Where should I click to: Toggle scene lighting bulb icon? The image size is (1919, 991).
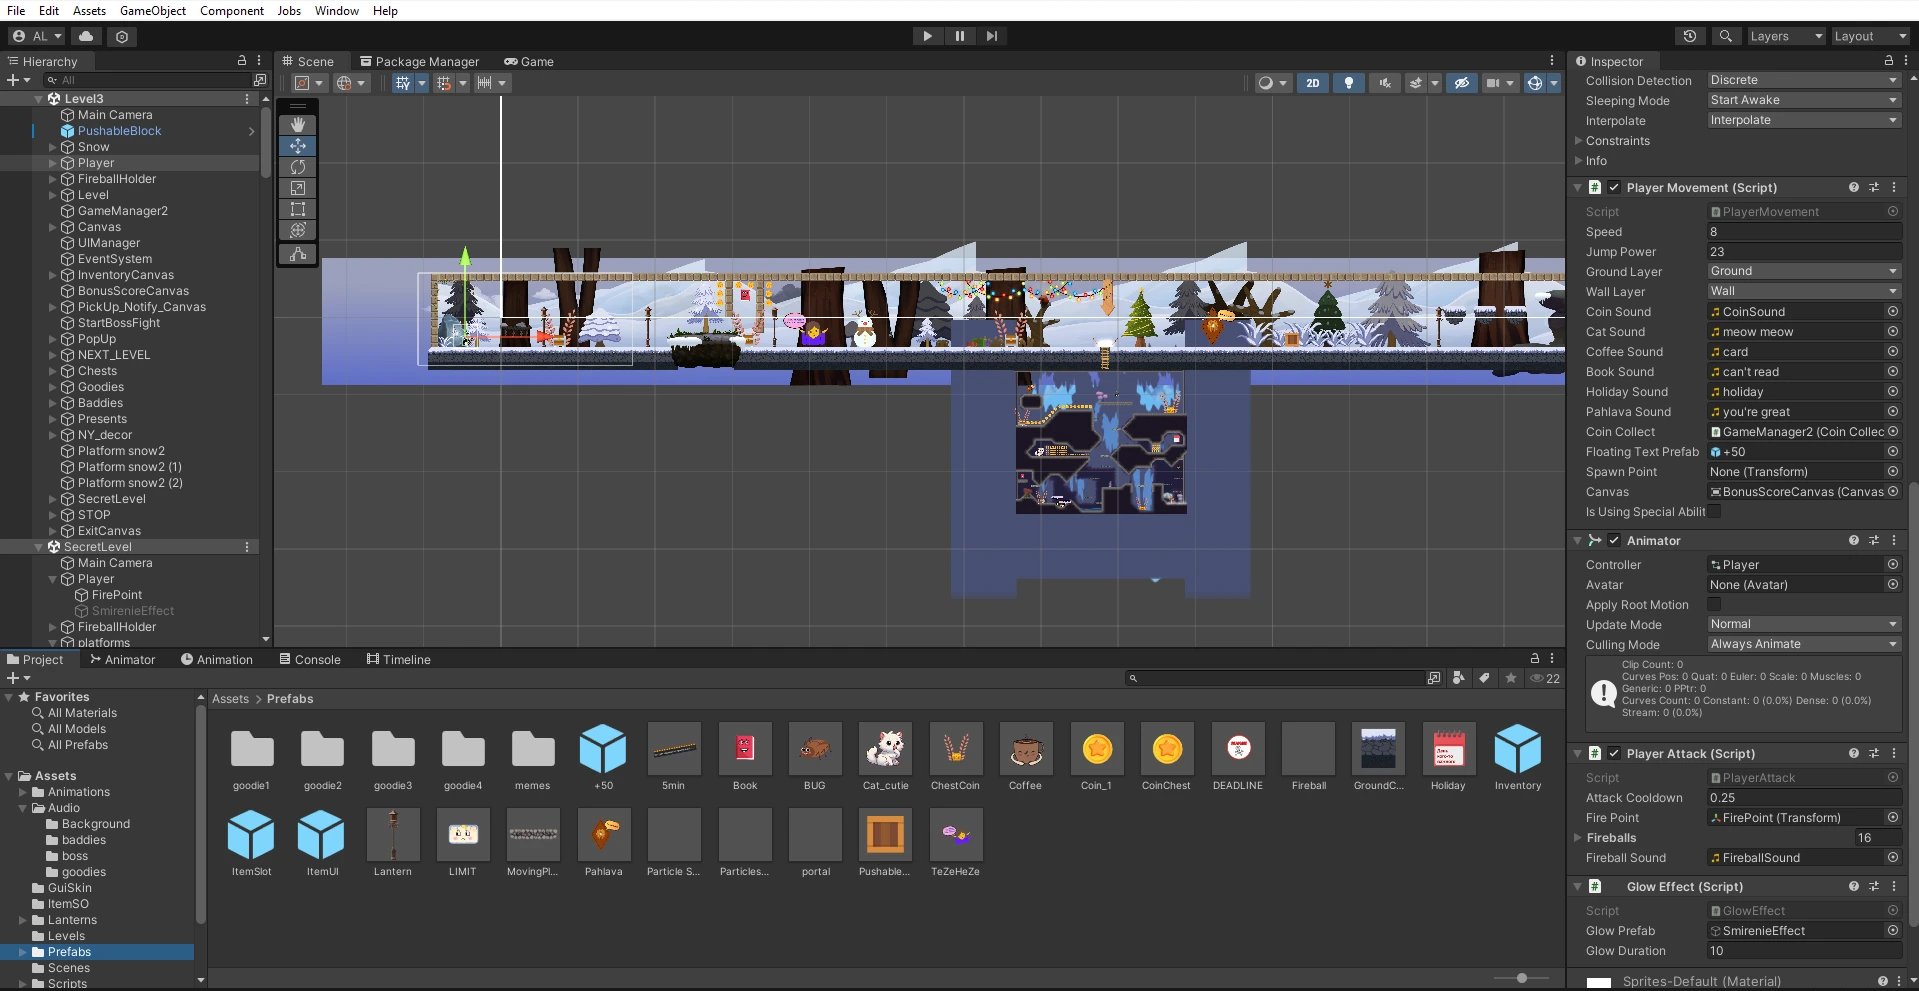click(x=1349, y=83)
